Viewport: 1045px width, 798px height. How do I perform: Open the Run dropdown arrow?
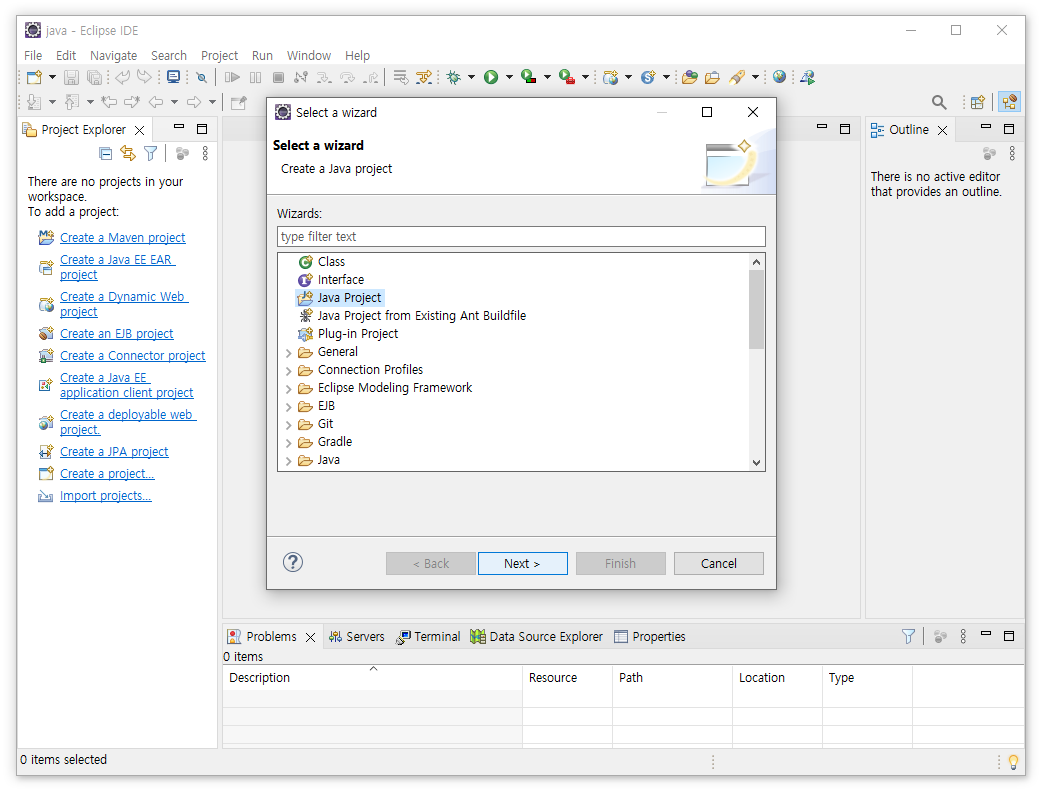509,77
